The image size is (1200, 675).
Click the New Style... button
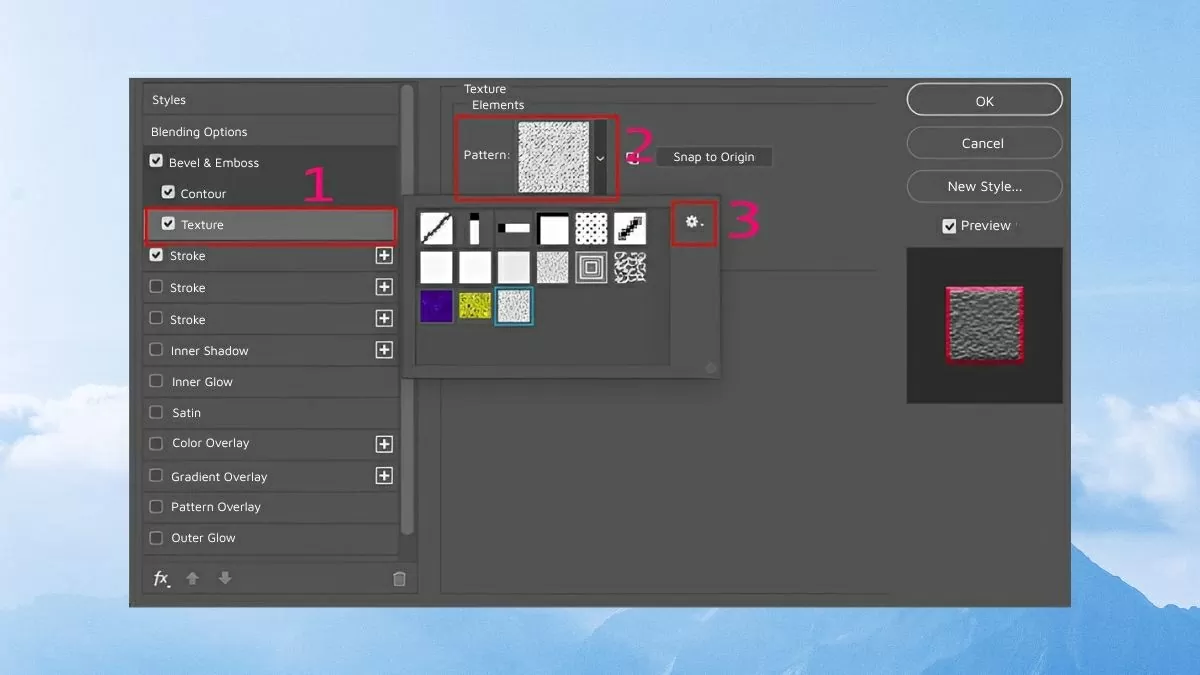[x=984, y=186]
